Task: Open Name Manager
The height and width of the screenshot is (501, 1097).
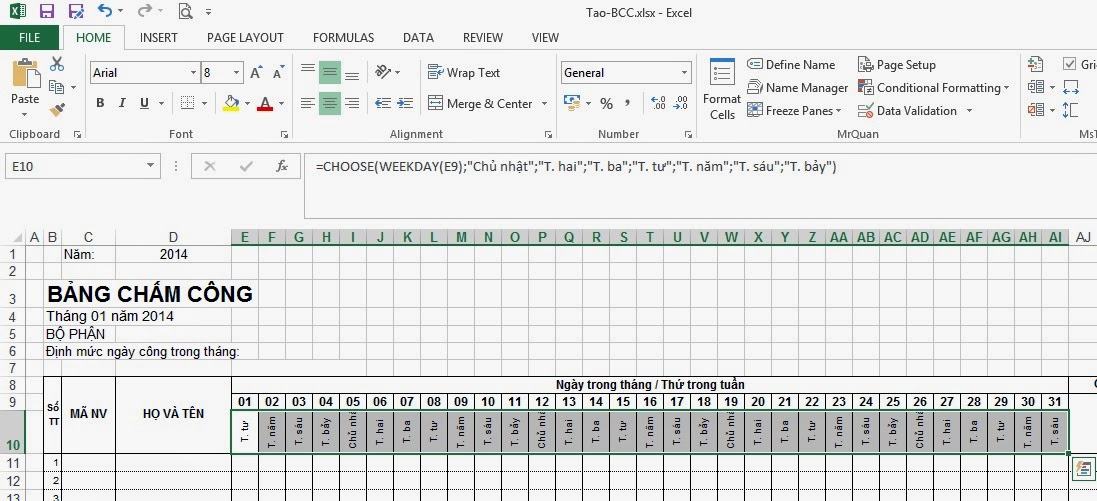Action: click(798, 87)
